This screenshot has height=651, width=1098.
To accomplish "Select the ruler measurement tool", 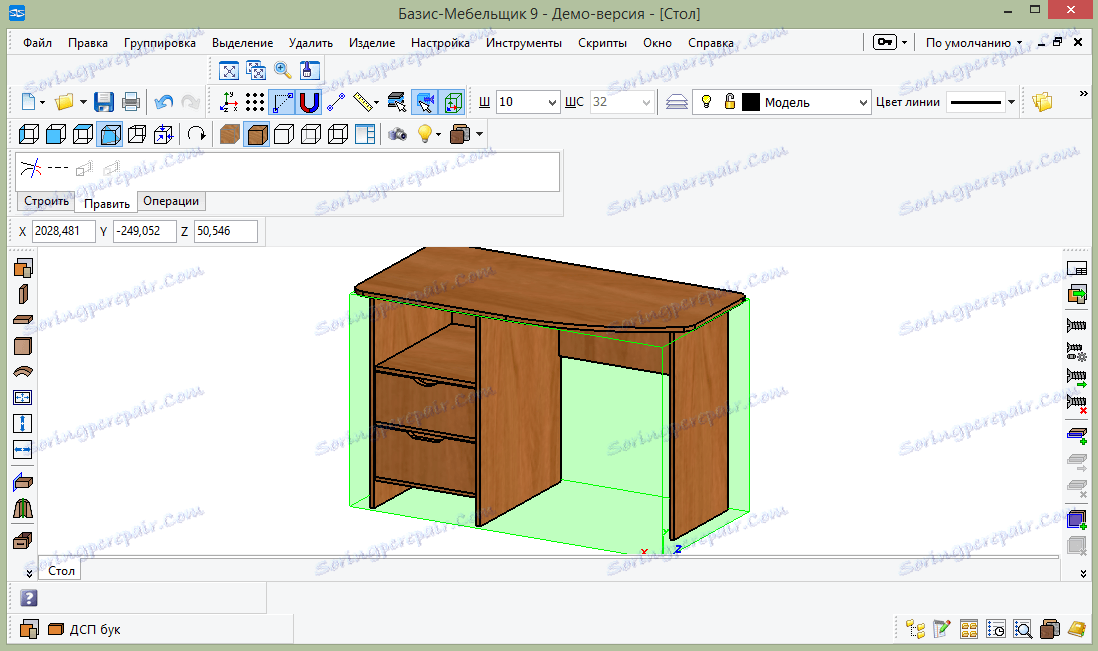I will 364,102.
